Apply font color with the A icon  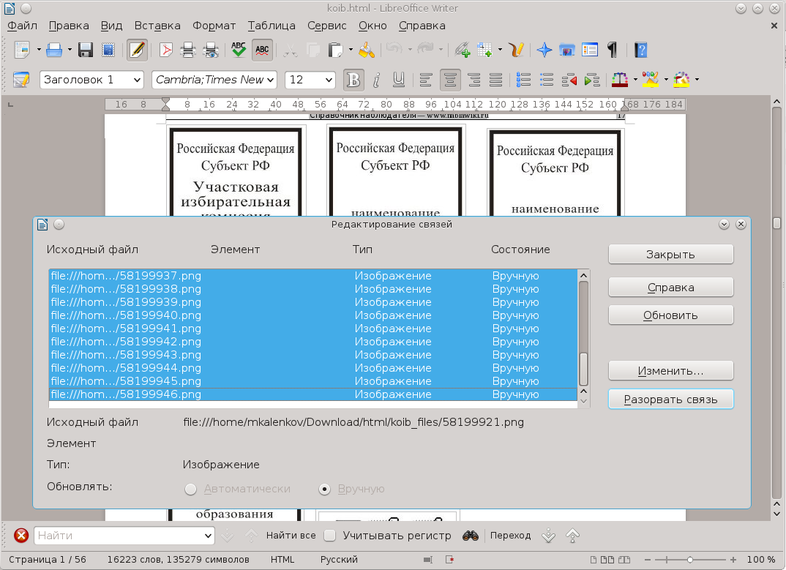point(620,79)
